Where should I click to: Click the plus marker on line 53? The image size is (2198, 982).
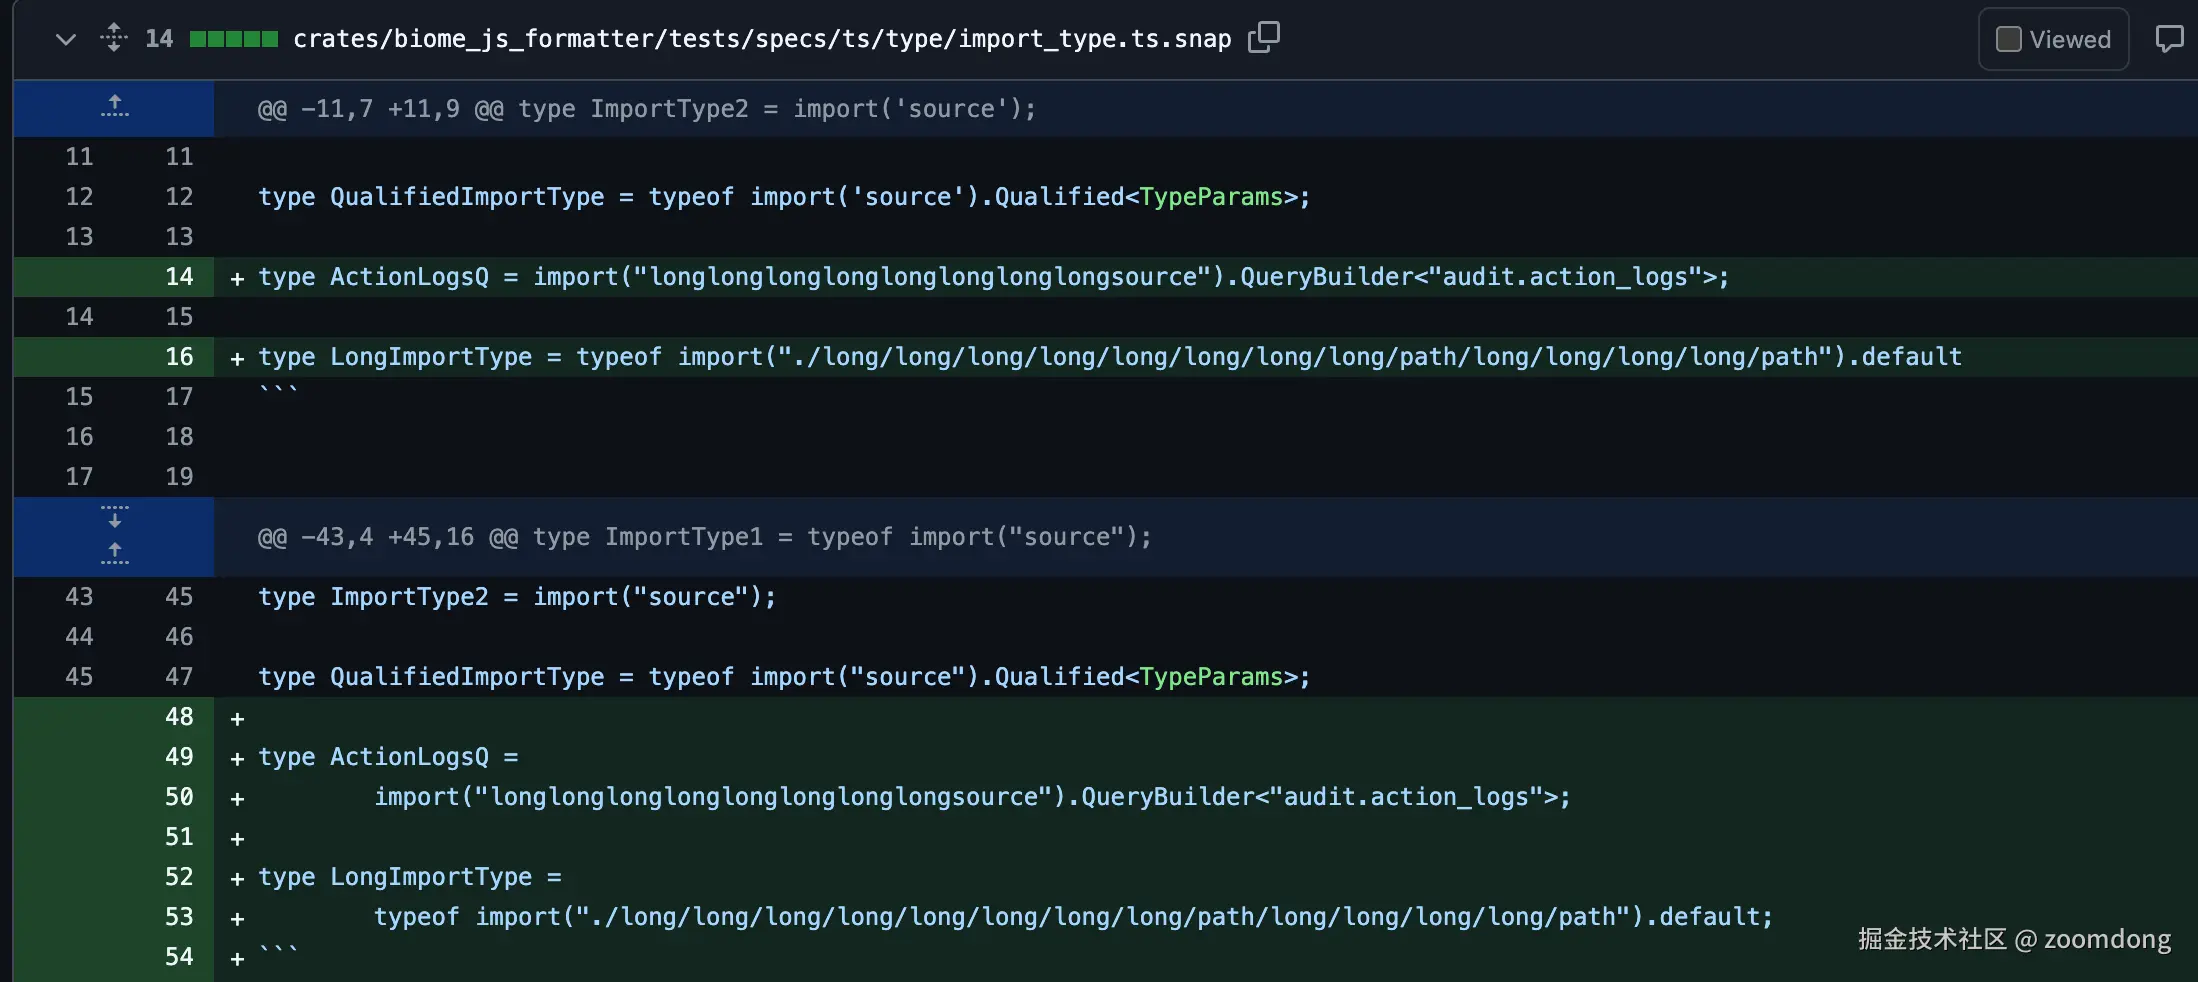pyautogui.click(x=237, y=919)
